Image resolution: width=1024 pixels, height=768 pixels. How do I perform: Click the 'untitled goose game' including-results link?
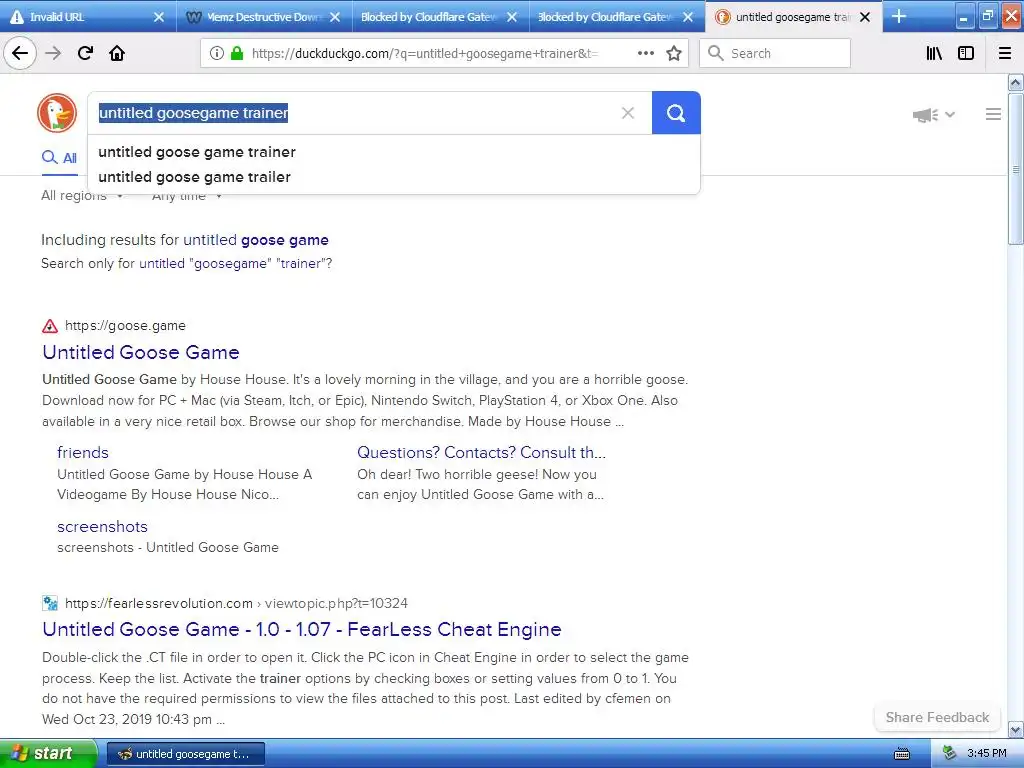coord(255,240)
